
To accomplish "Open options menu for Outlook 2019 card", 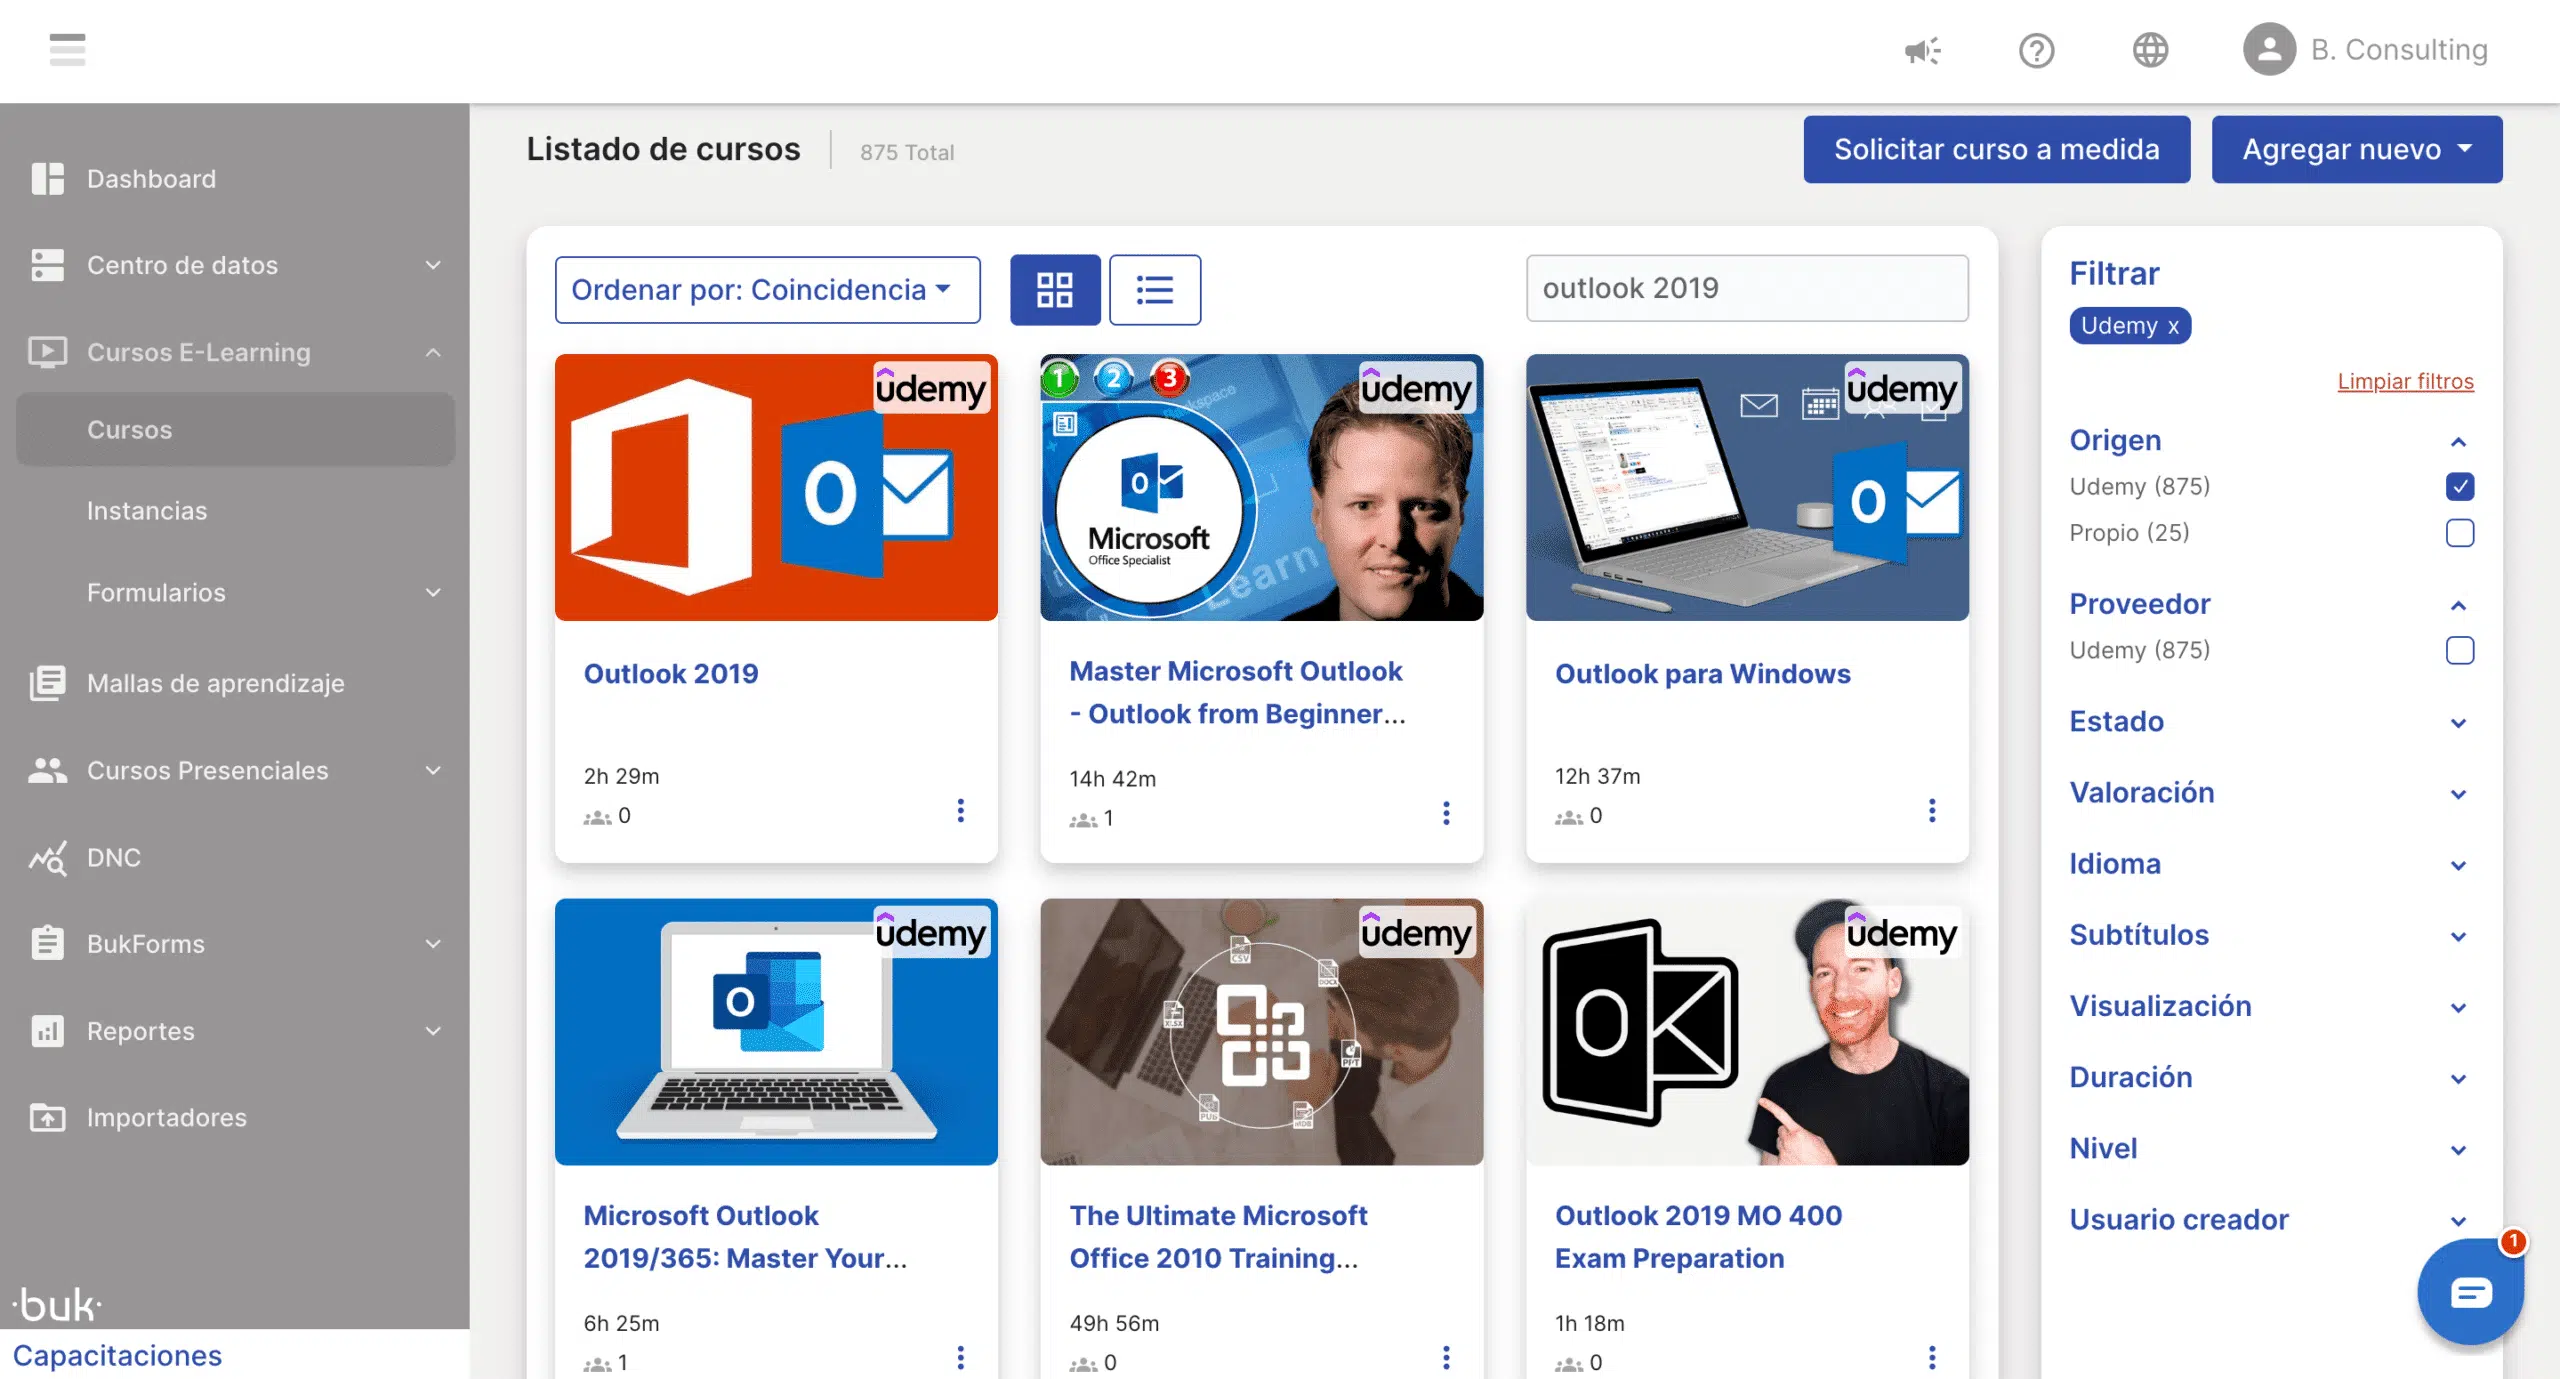I will 961,811.
